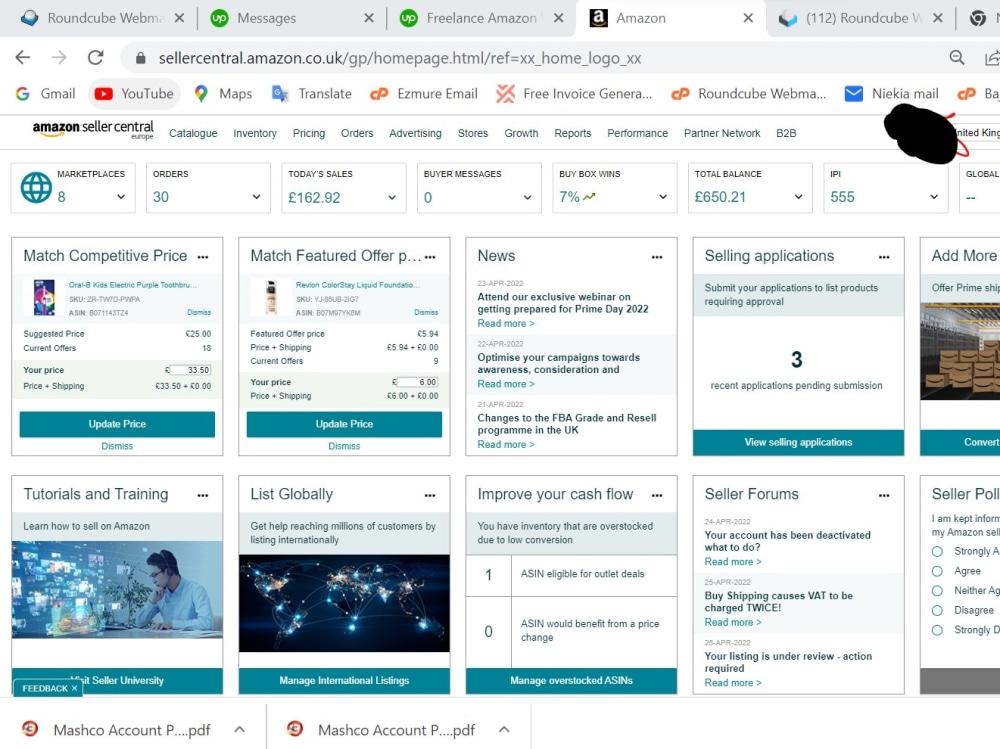The height and width of the screenshot is (749, 1000).
Task: Select the Disagree poll option
Action: 937,611
